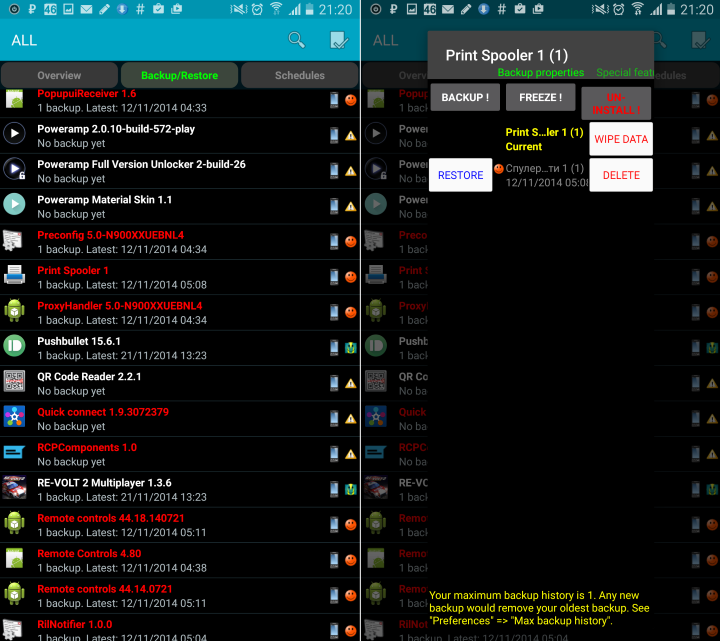Tap the warning triangle for QR Code Reader
The height and width of the screenshot is (641, 720).
pos(351,383)
